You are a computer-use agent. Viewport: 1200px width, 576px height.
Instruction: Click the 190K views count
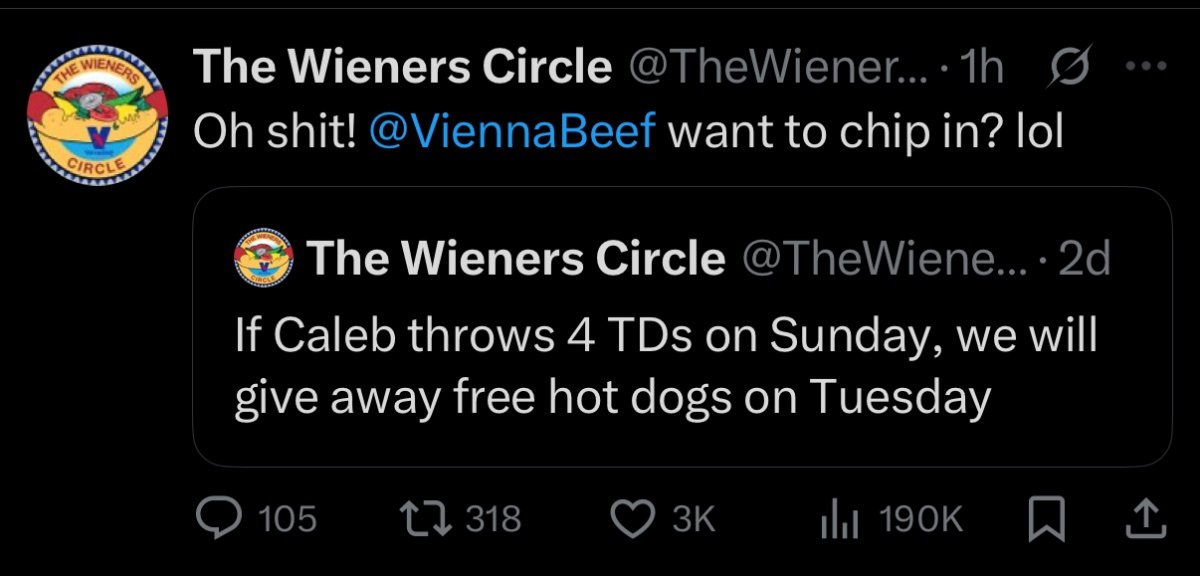(x=919, y=518)
